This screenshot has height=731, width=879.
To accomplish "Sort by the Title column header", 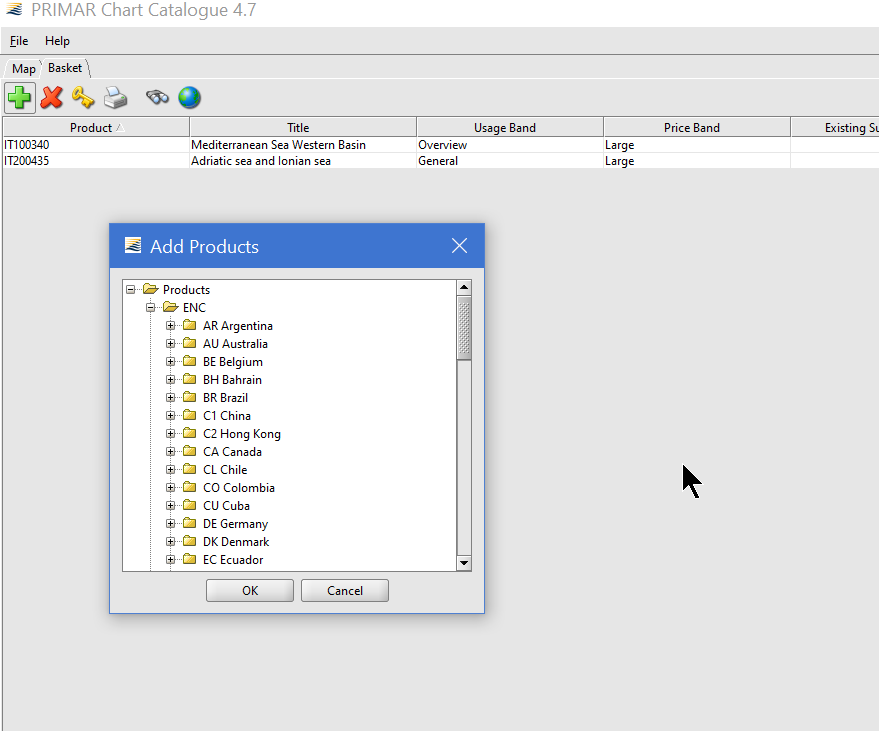I will 303,127.
